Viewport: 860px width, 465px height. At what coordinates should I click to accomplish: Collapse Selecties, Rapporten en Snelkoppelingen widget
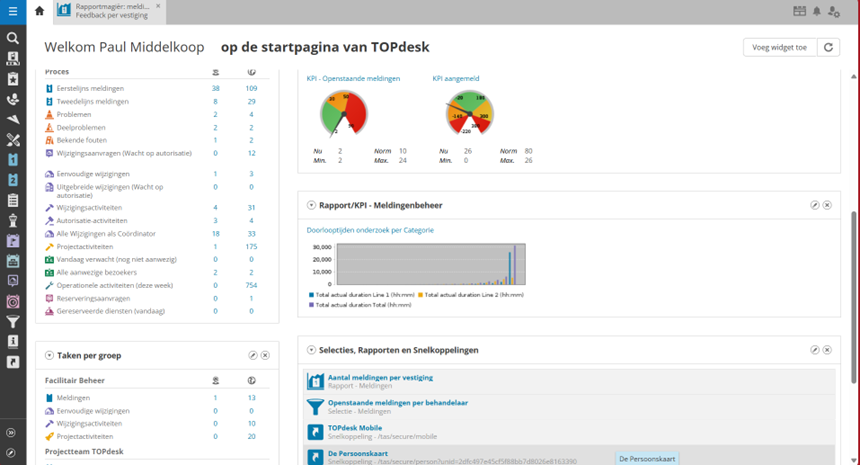pos(312,350)
